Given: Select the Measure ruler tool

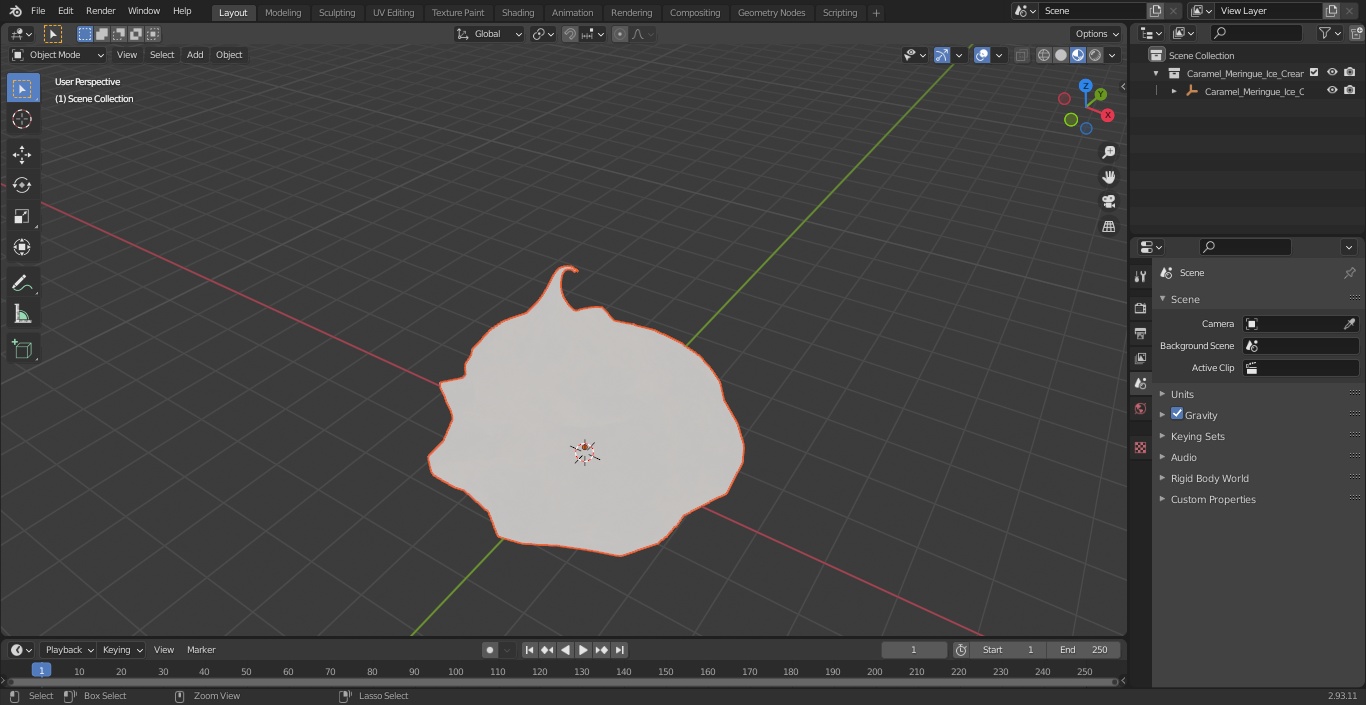Looking at the screenshot, I should point(22,315).
